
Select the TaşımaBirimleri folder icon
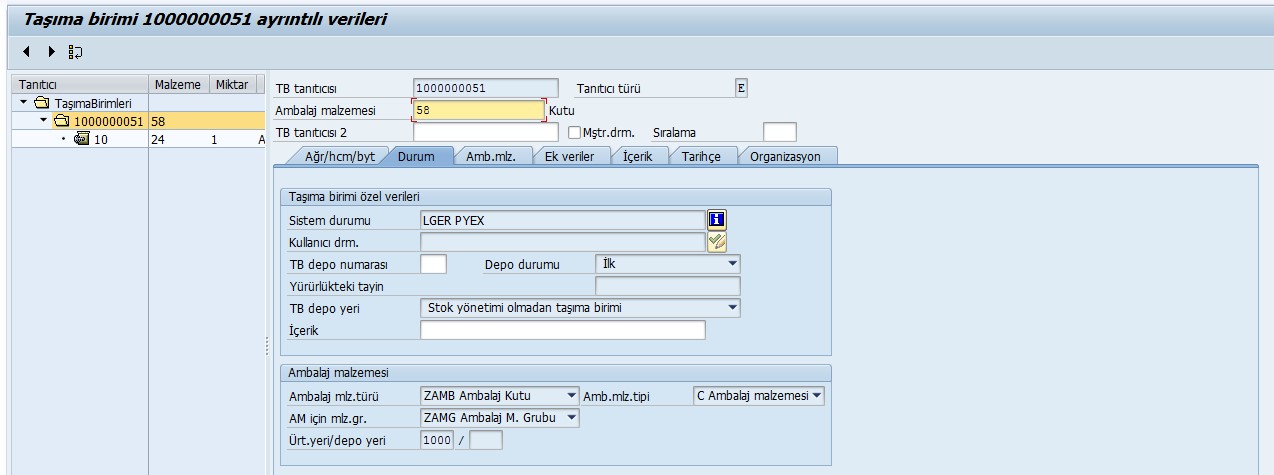pos(41,103)
